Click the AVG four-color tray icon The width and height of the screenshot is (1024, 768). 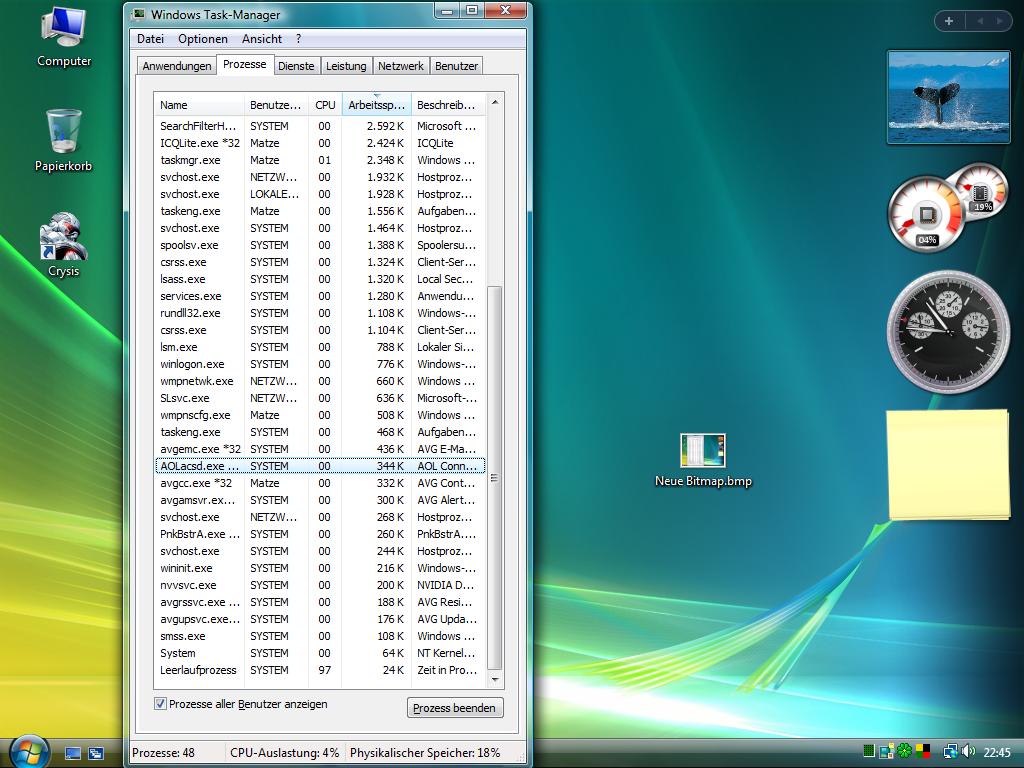coord(923,751)
